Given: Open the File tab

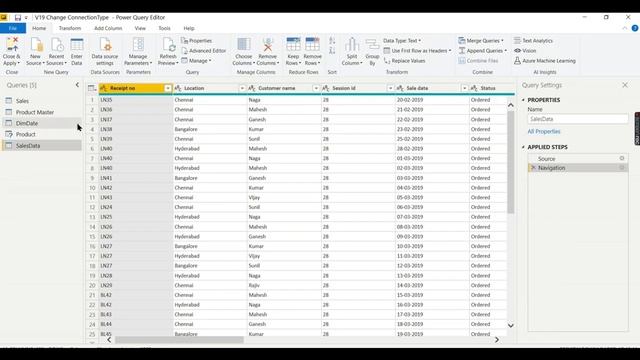Looking at the screenshot, I should tap(13, 28).
